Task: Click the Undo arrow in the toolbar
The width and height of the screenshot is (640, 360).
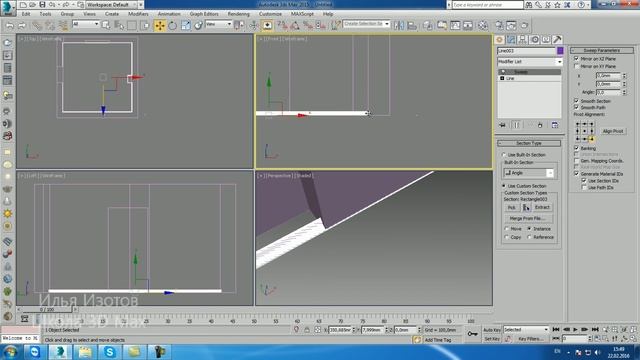Action: pyautogui.click(x=9, y=25)
